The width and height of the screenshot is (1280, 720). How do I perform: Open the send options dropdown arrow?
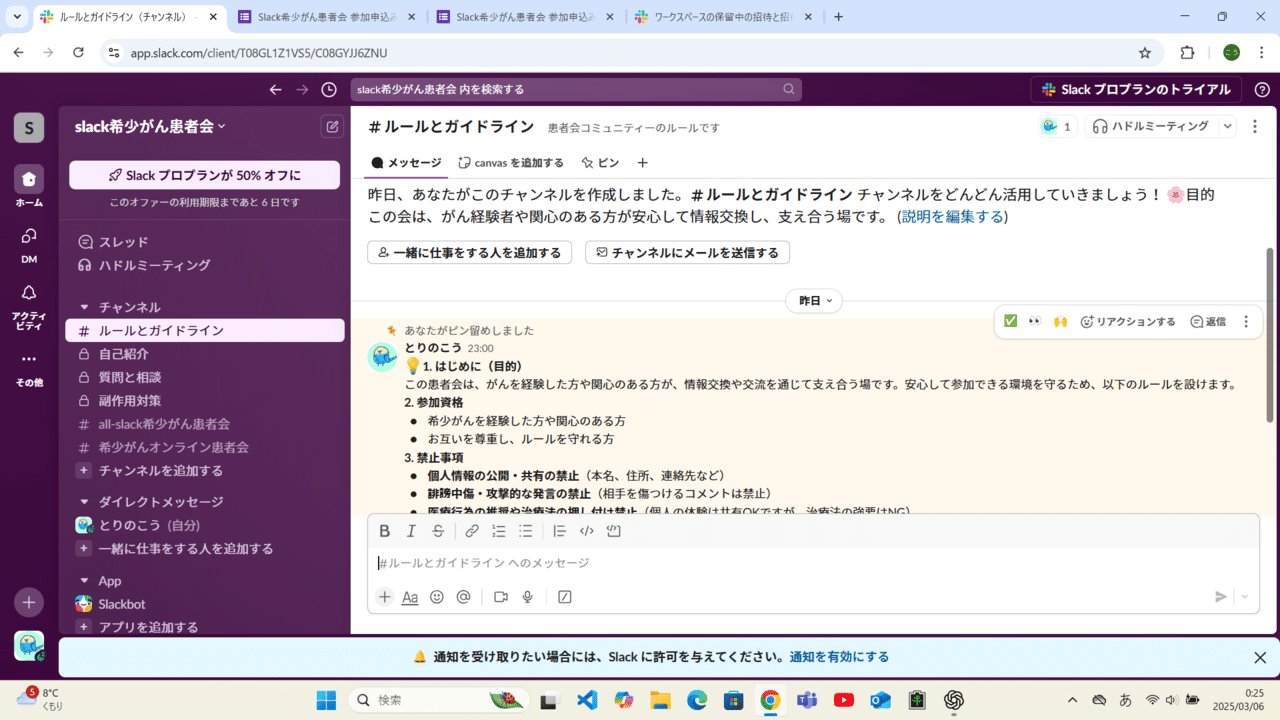pos(1245,597)
